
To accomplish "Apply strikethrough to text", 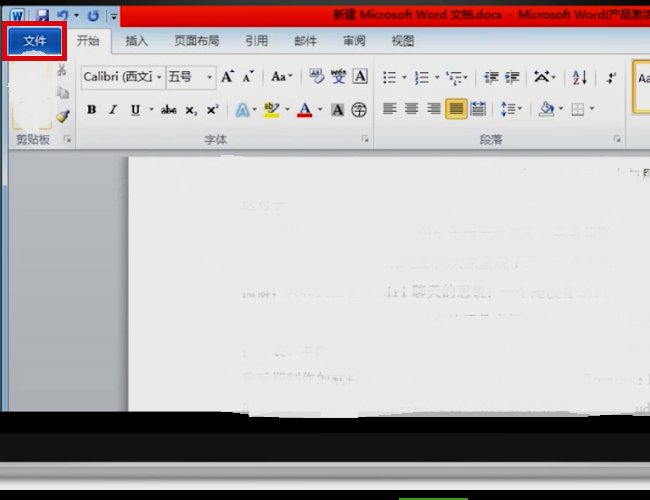I will (169, 110).
